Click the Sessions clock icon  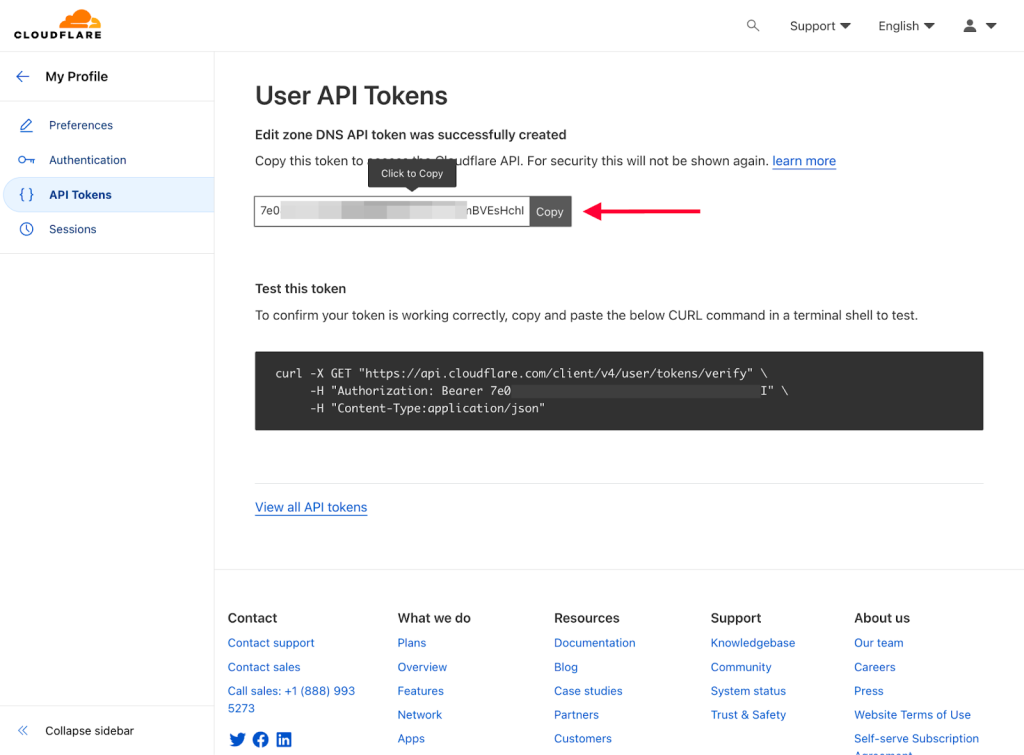pos(27,230)
